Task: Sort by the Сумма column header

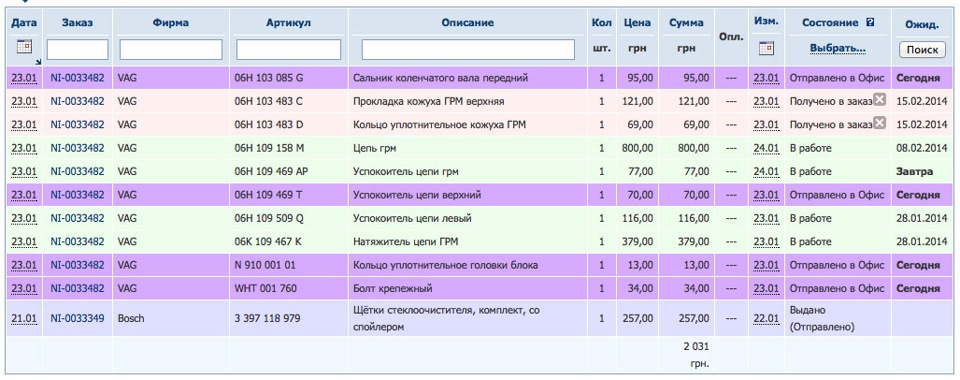Action: pyautogui.click(x=686, y=23)
